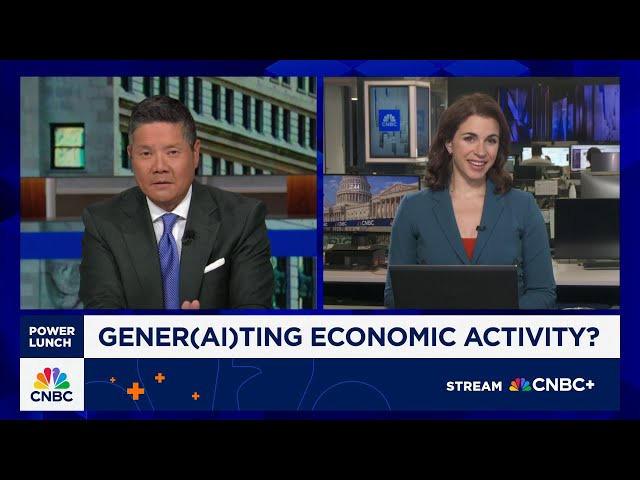Click the male anchor's video feed

click(168, 193)
